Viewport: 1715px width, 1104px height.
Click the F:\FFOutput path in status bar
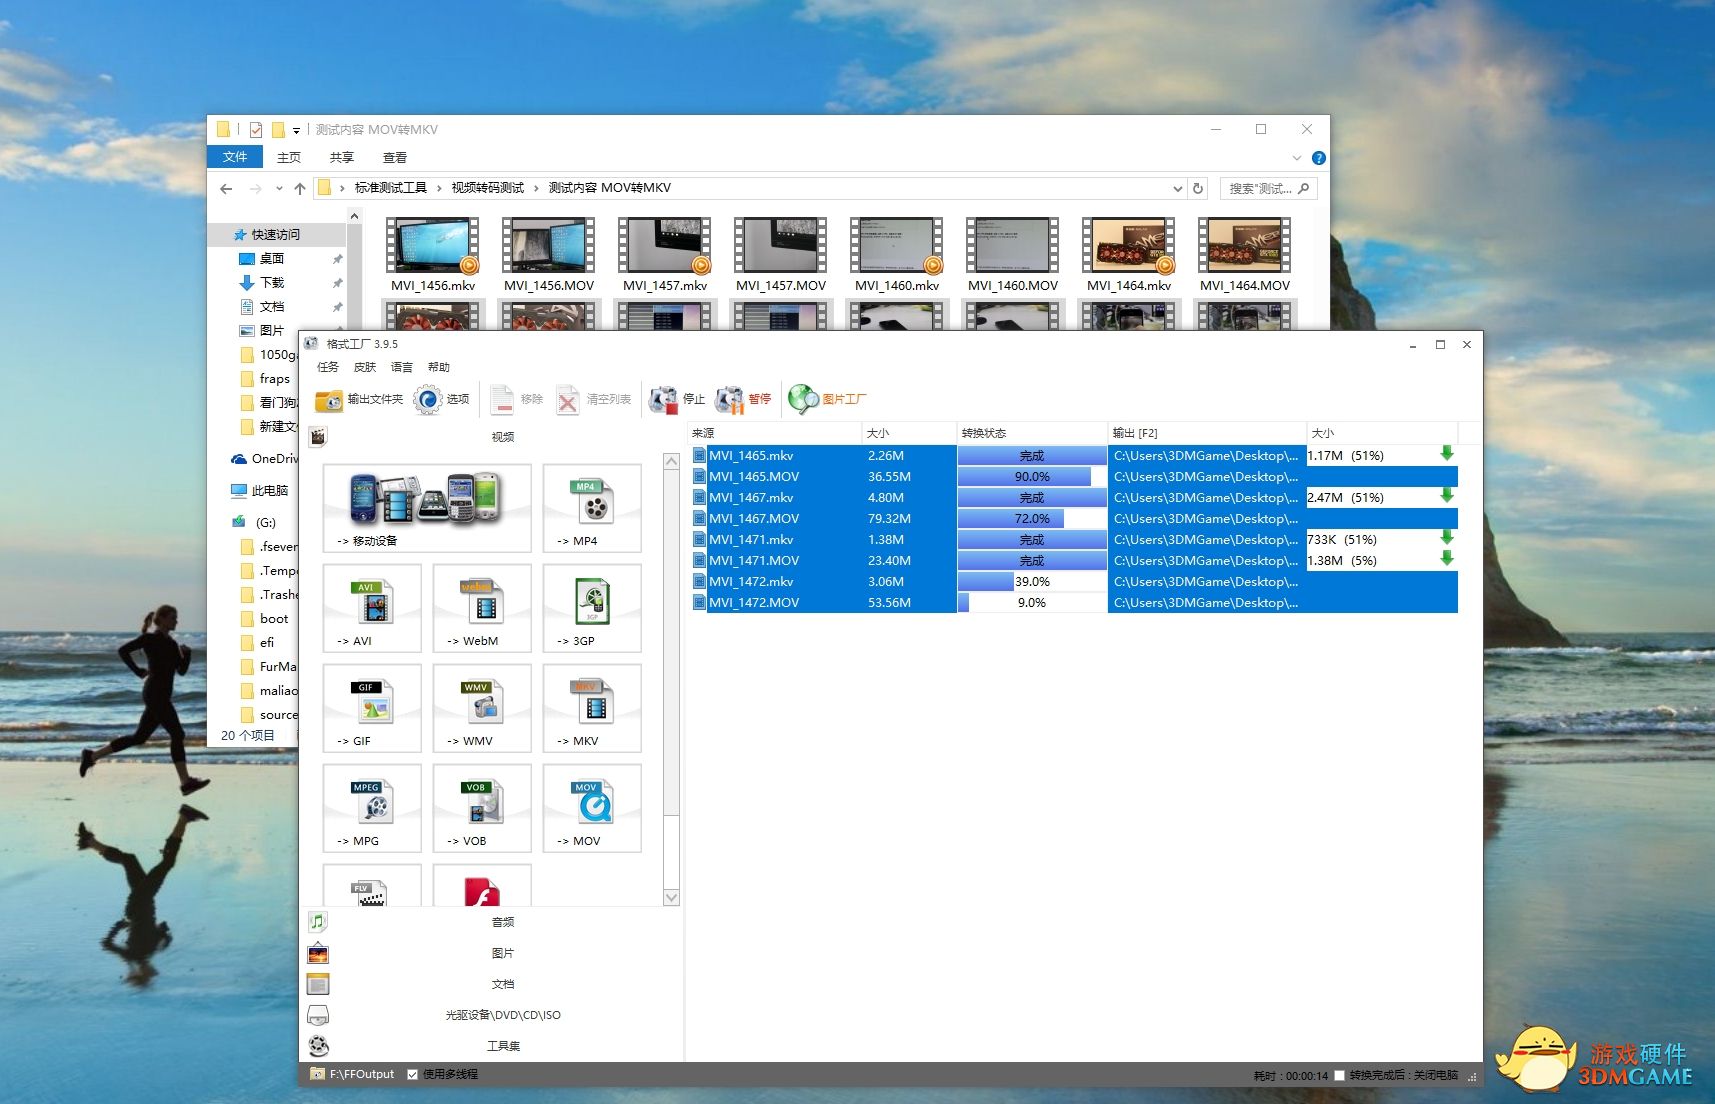[x=361, y=1075]
